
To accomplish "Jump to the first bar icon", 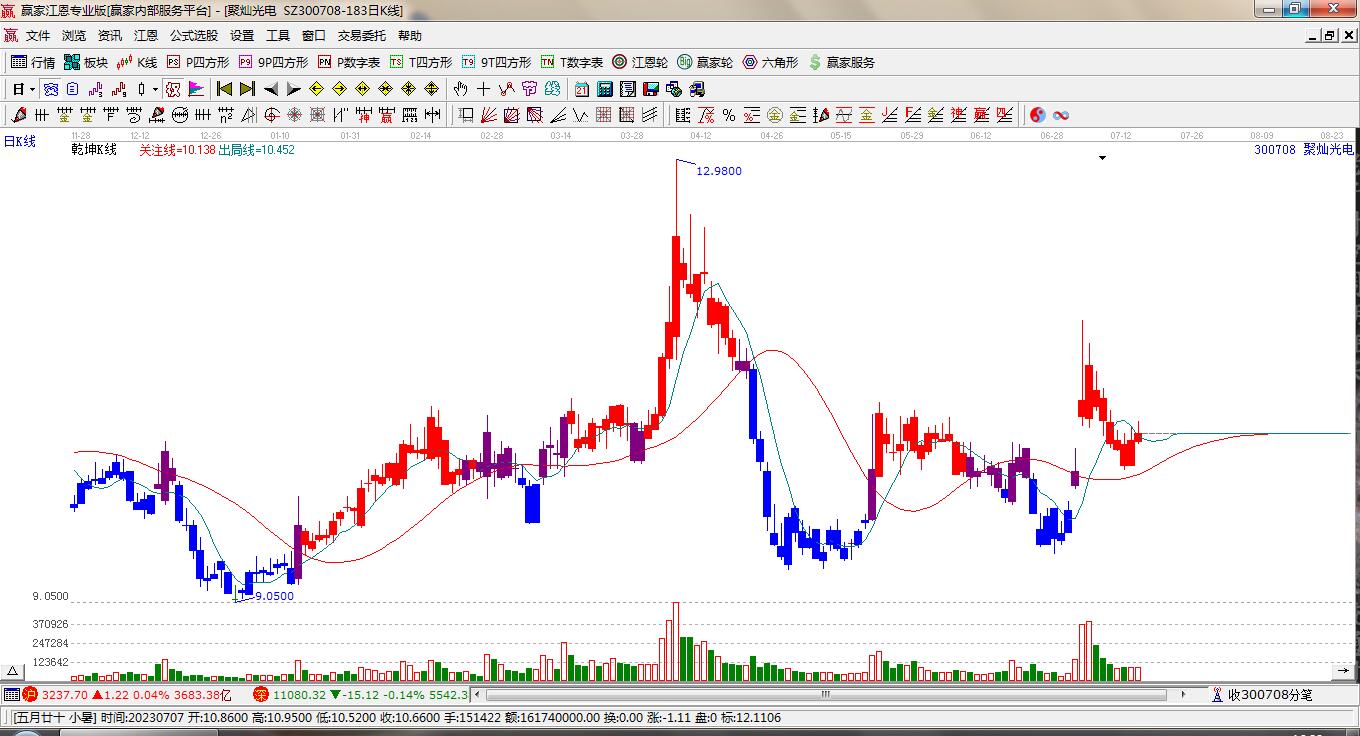I will click(x=225, y=89).
